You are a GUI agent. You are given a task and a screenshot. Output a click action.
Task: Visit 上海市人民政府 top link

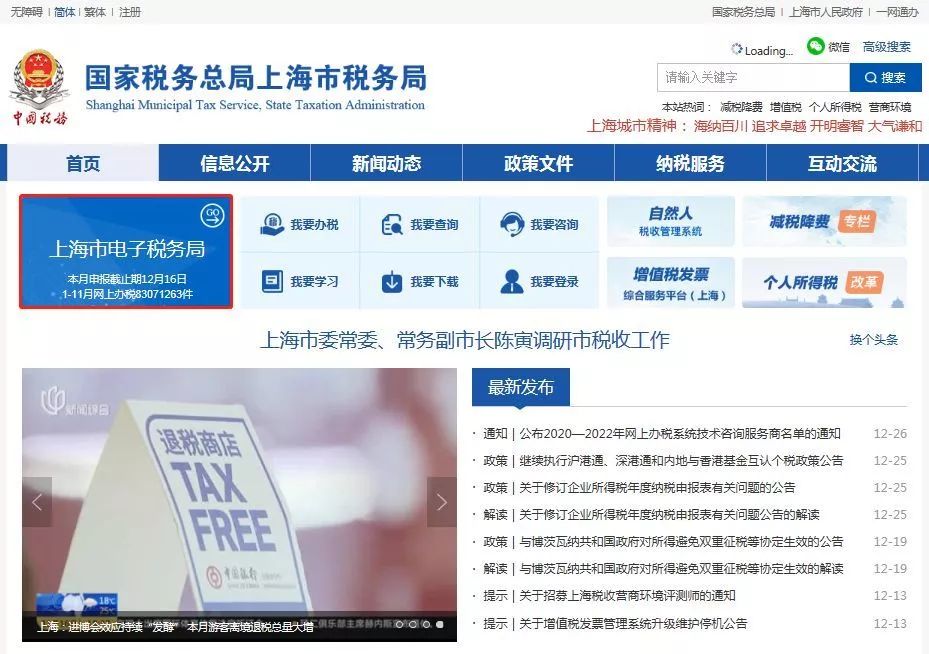826,12
